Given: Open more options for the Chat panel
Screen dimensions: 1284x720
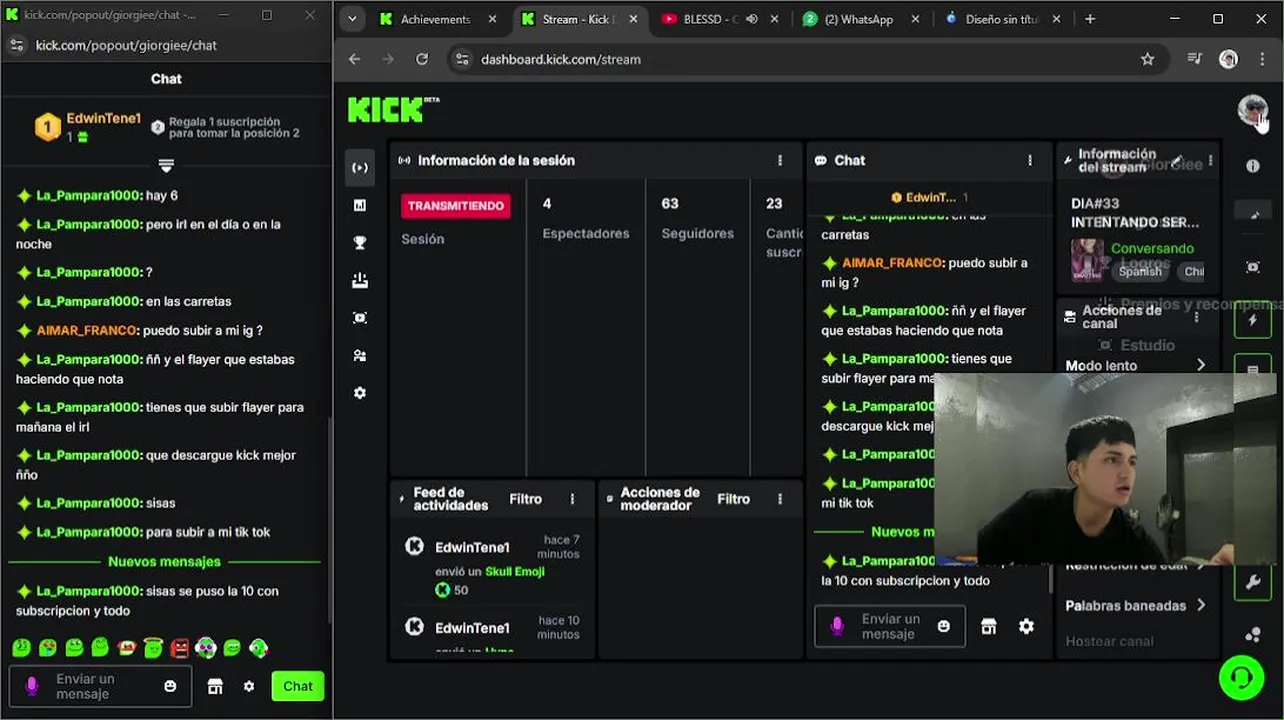Looking at the screenshot, I should pos(1030,160).
